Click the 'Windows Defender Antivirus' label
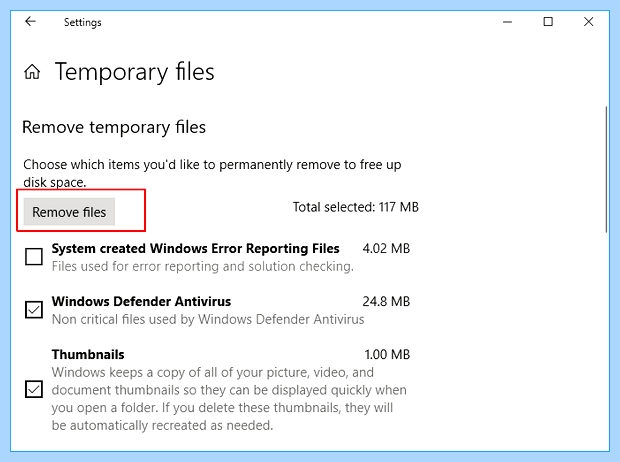The image size is (620, 462). coord(141,301)
